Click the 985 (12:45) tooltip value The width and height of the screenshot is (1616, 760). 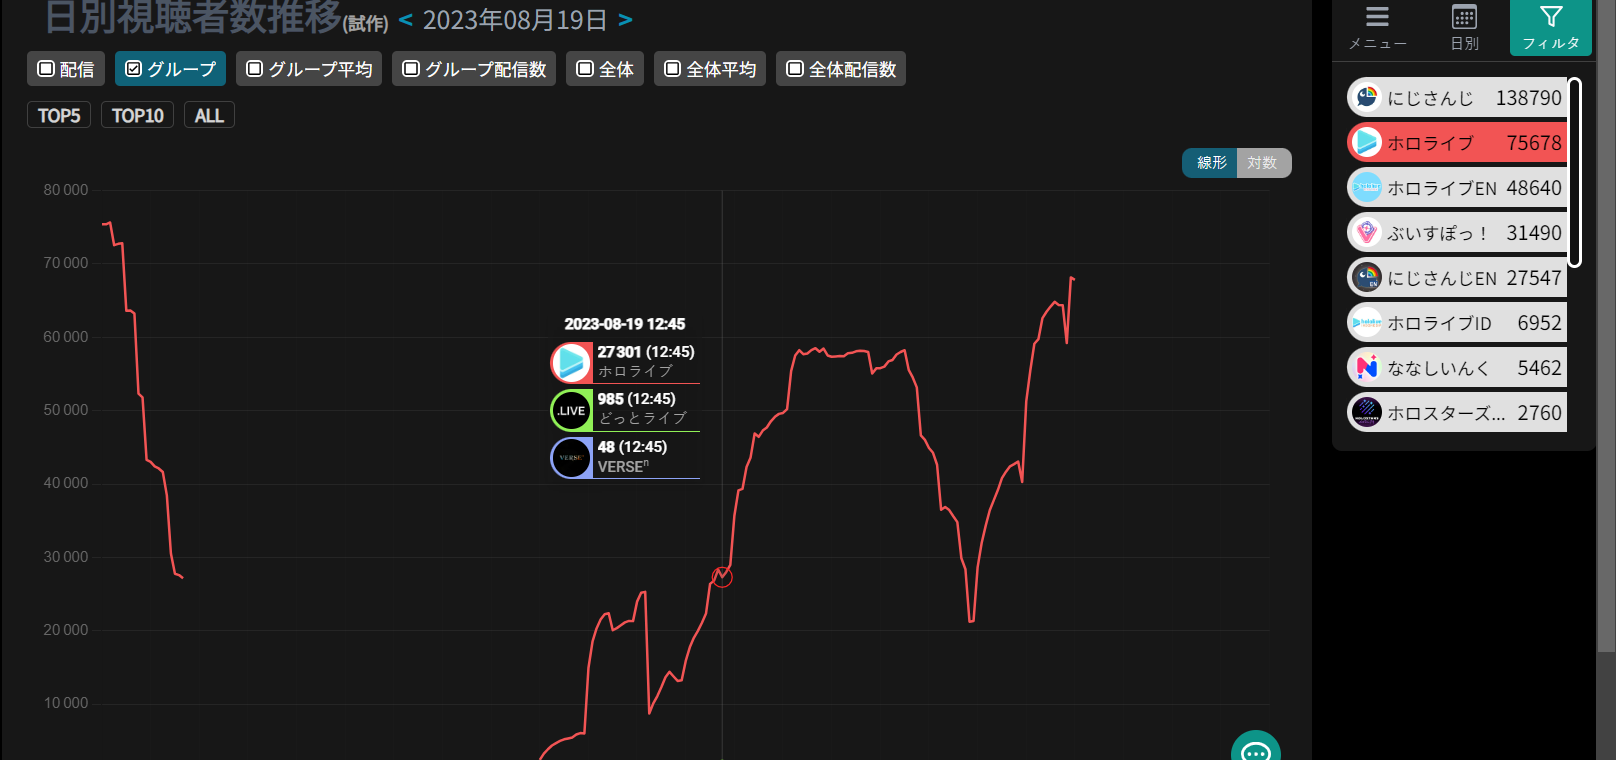(x=636, y=399)
